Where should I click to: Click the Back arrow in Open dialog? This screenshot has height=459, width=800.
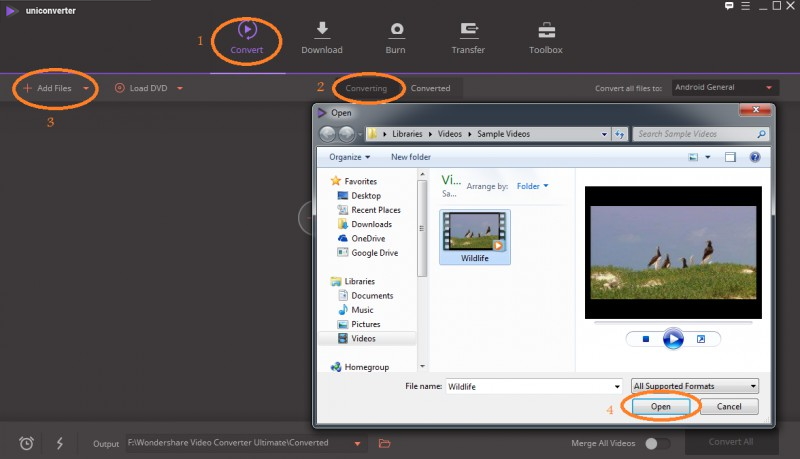328,134
